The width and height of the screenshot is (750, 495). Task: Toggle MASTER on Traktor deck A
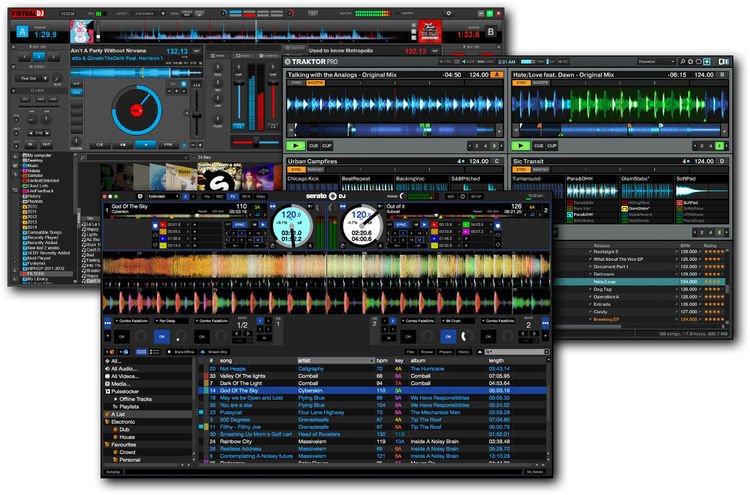315,83
